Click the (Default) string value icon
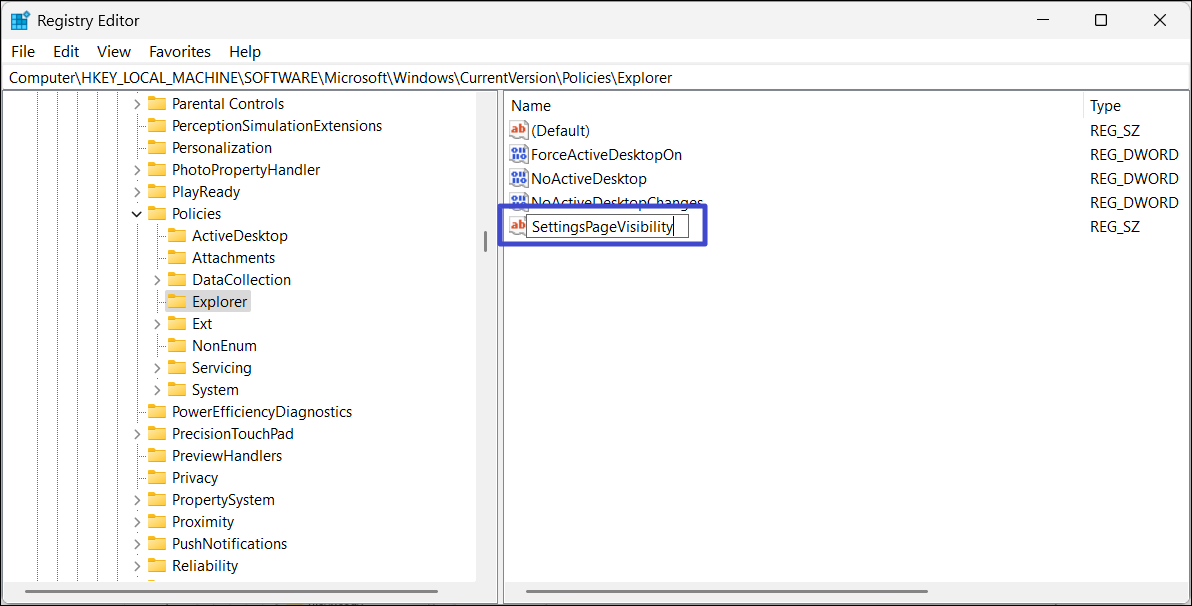Viewport: 1192px width, 606px height. (x=518, y=130)
